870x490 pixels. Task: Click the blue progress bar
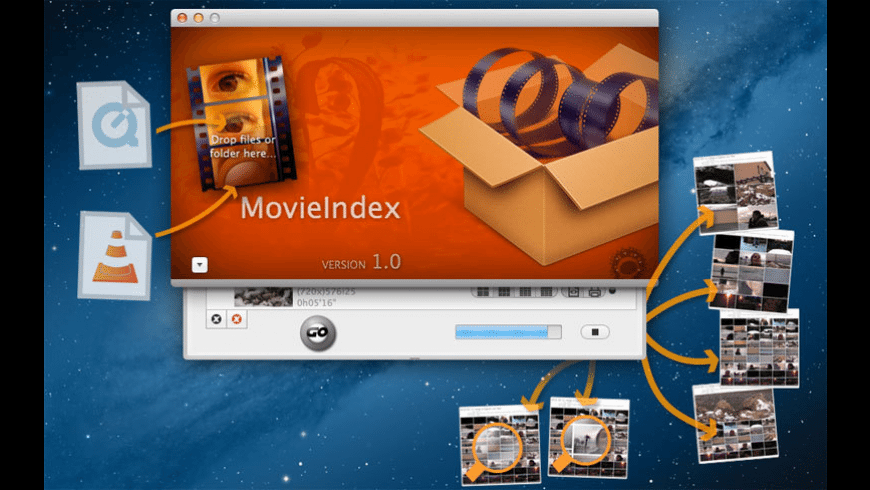pyautogui.click(x=508, y=332)
